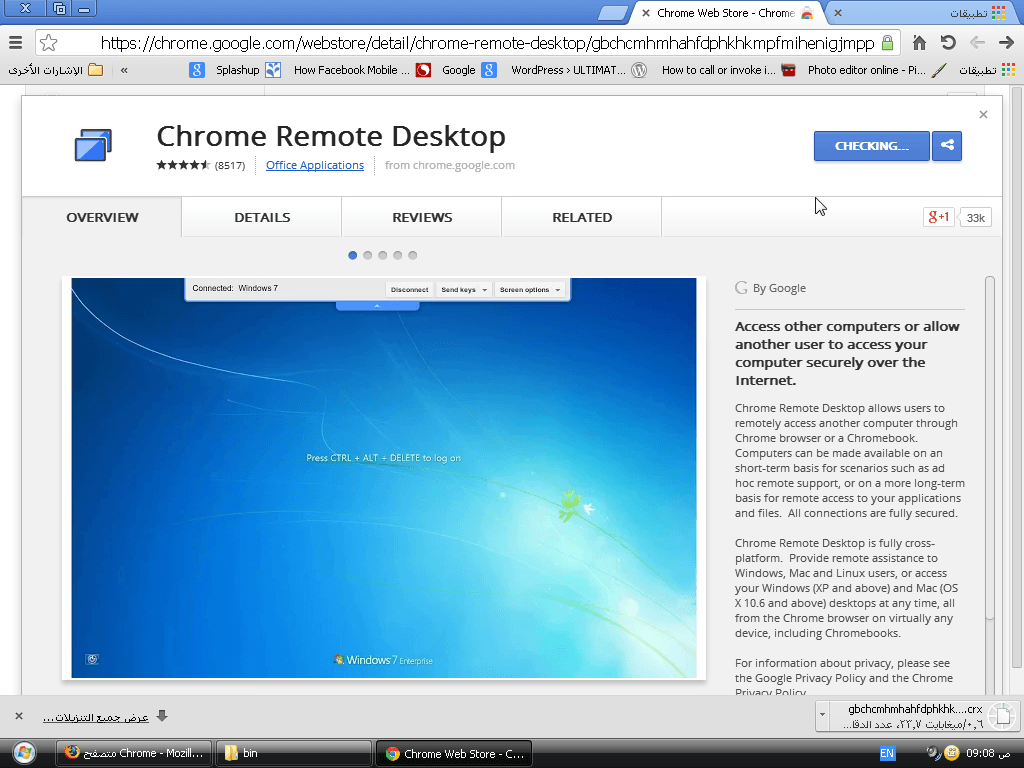Click the Google +1 button
1024x768 pixels.
pos(938,217)
